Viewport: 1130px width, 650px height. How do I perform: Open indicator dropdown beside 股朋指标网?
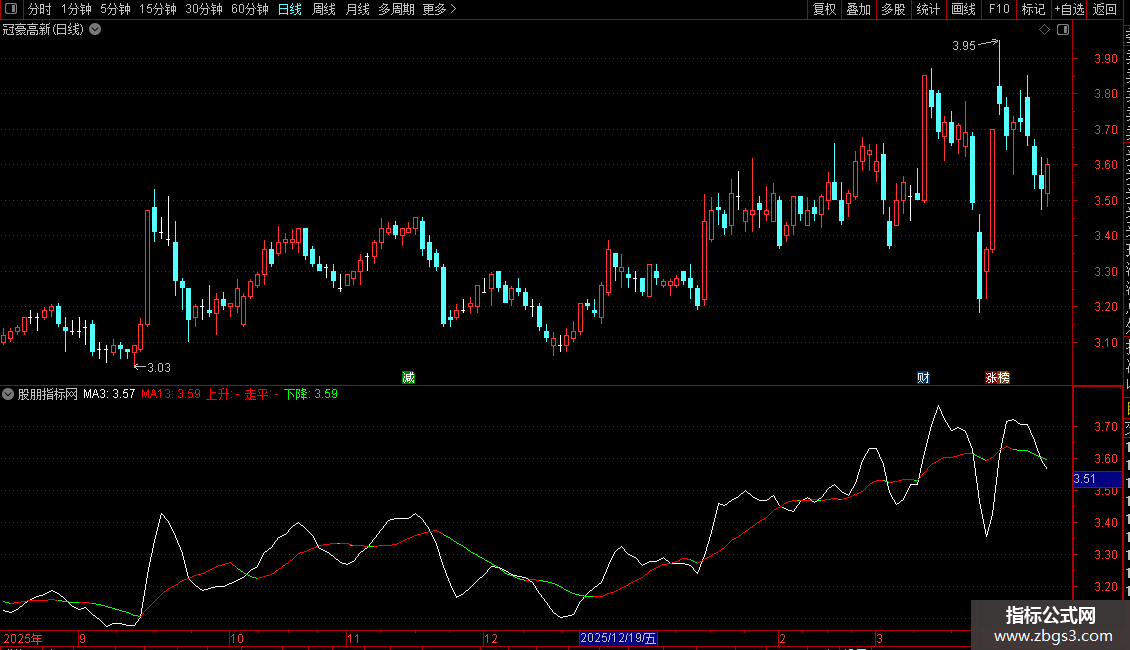tap(8, 394)
